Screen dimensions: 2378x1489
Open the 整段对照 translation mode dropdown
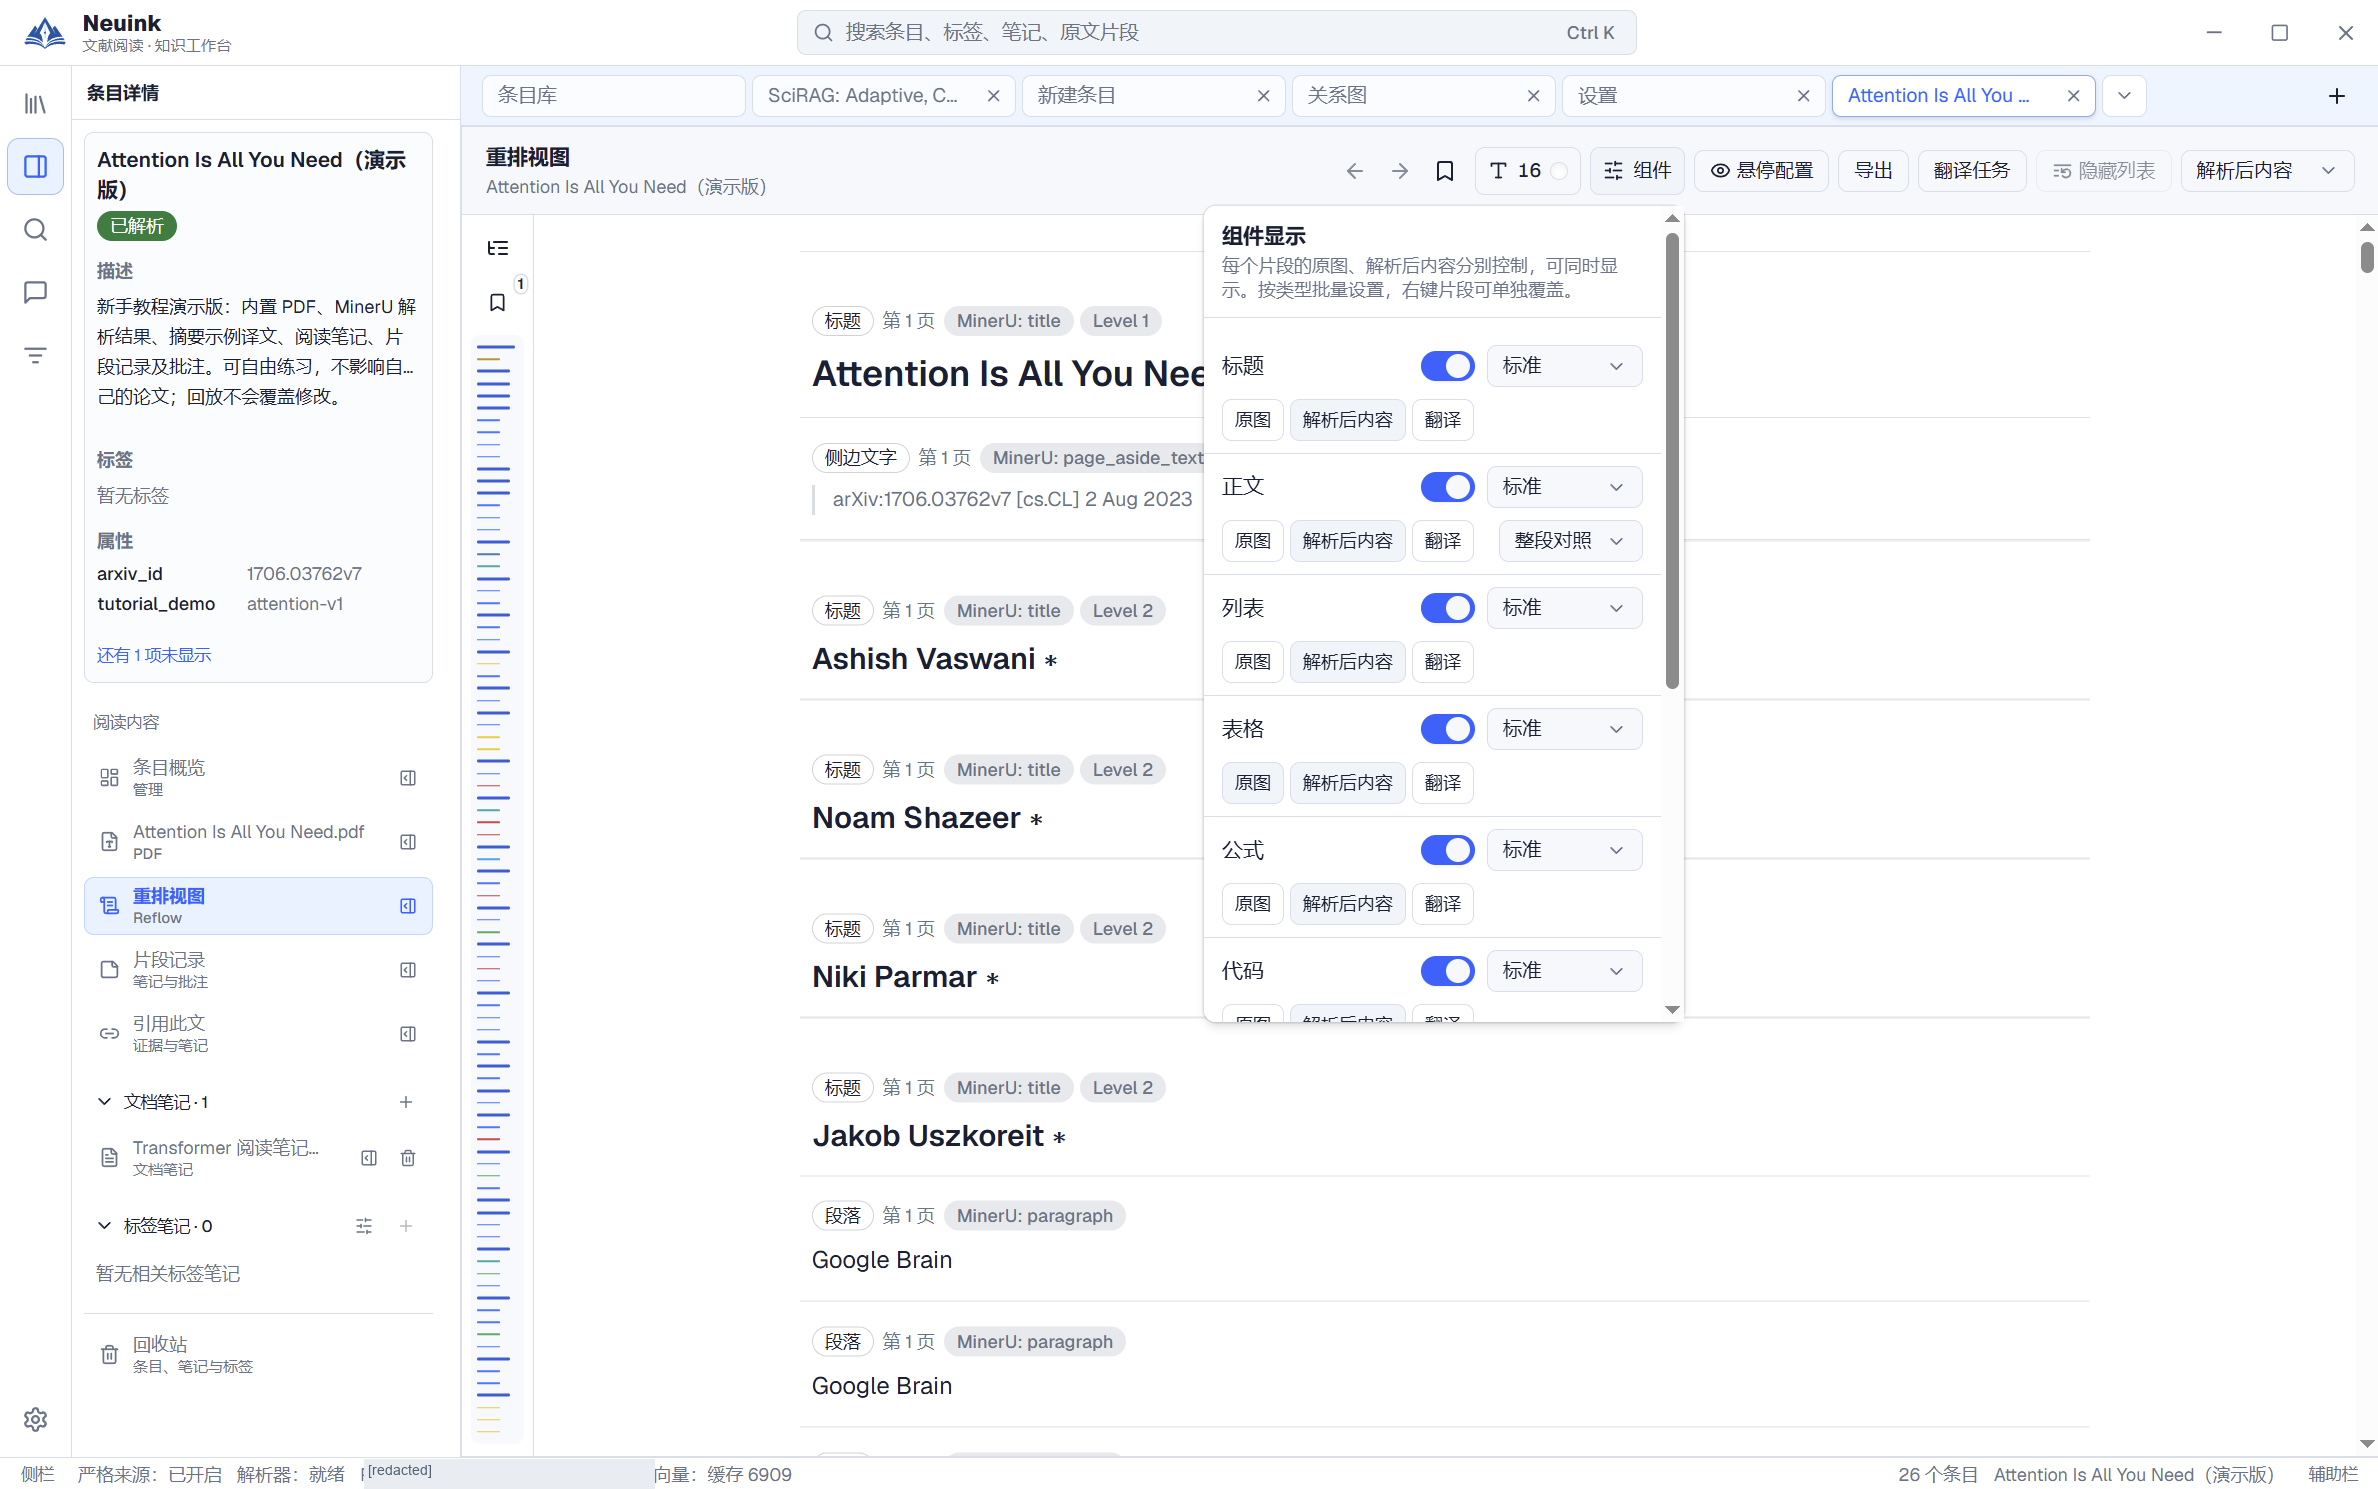tap(1570, 541)
